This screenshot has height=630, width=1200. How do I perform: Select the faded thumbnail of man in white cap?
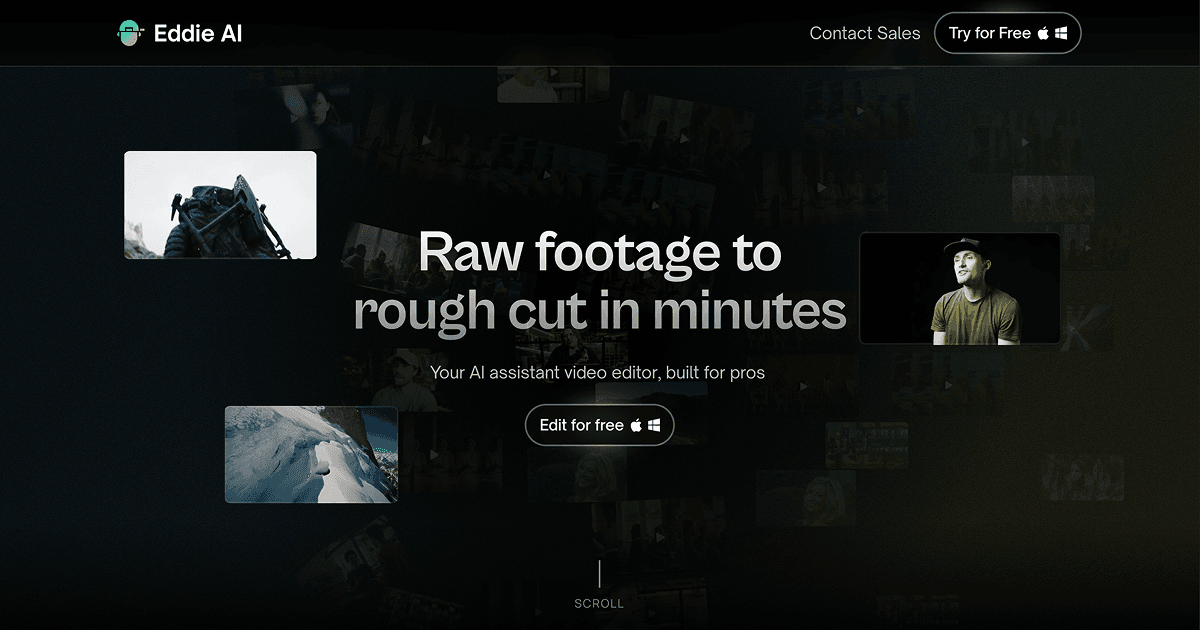tap(405, 378)
